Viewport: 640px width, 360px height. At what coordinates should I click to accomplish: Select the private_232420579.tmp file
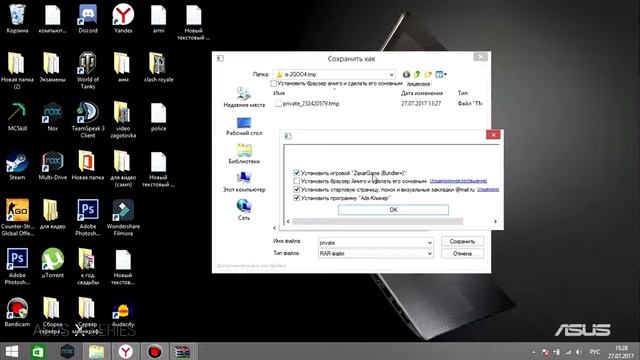311,104
